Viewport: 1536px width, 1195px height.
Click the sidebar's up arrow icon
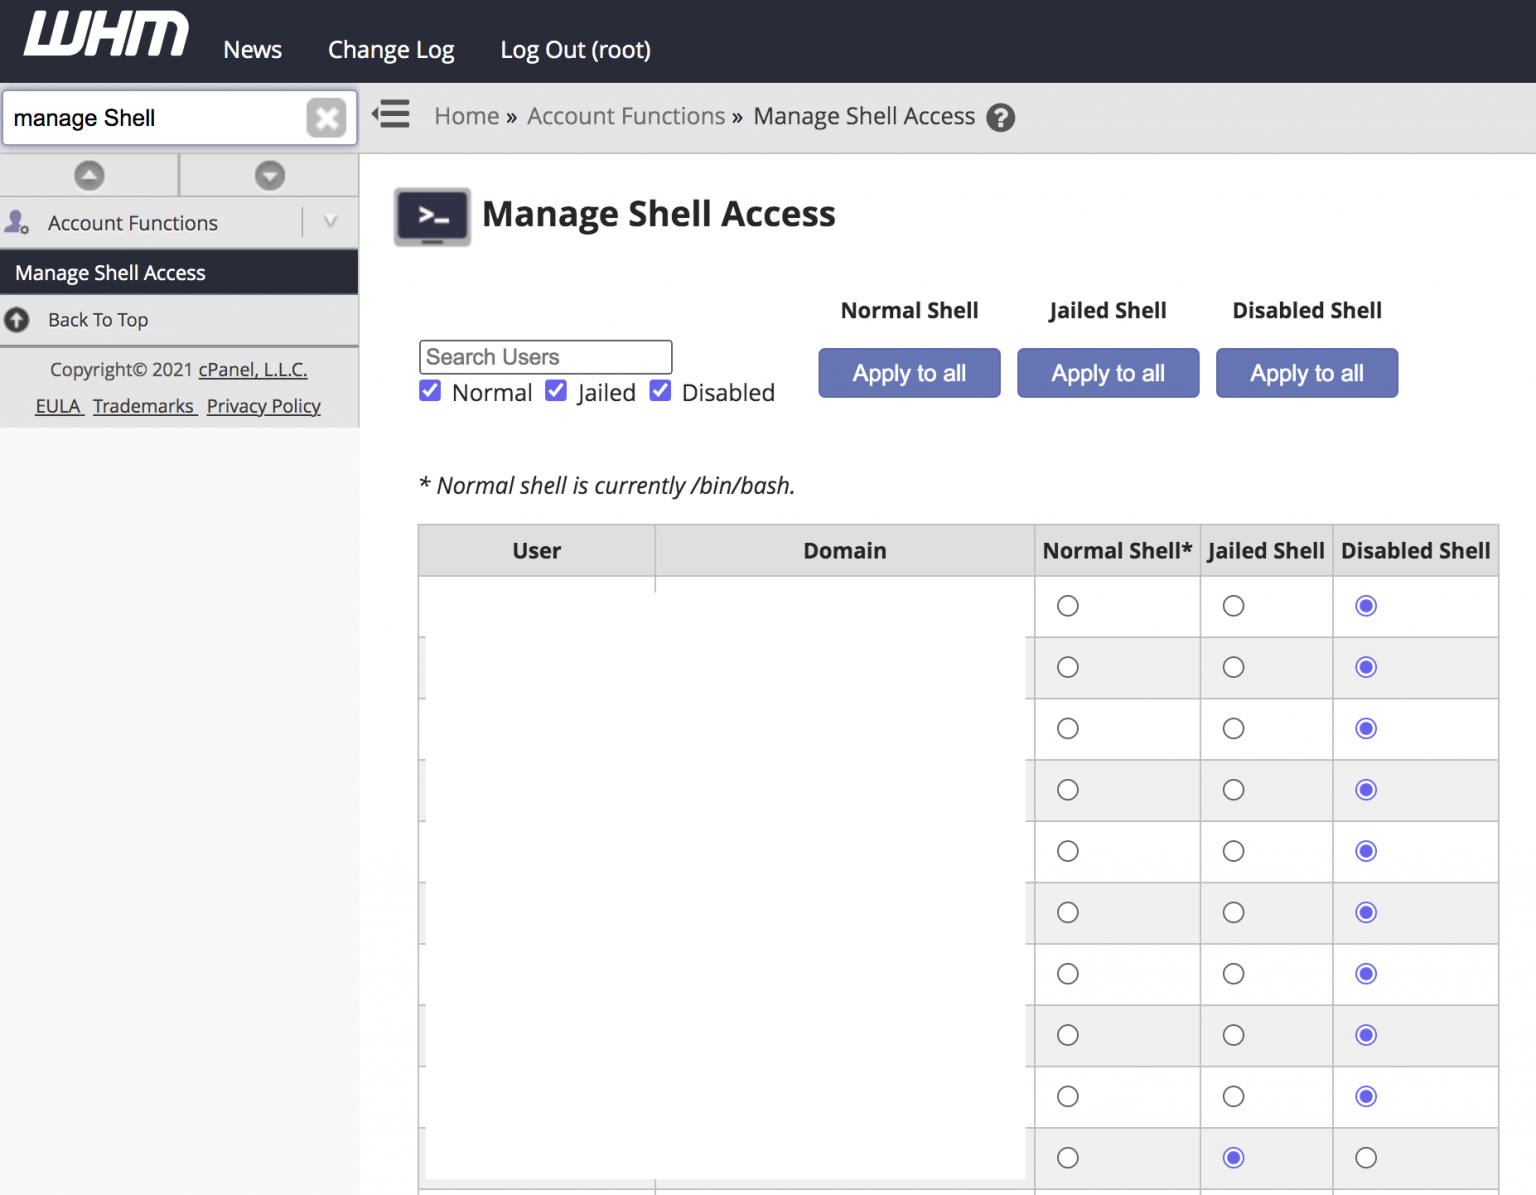89,175
